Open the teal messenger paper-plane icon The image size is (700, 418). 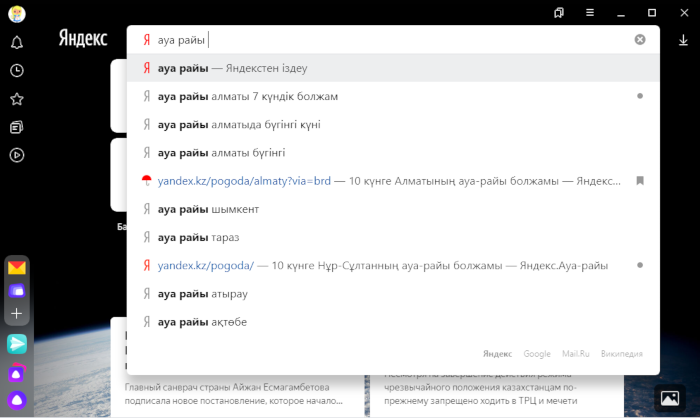click(17, 344)
